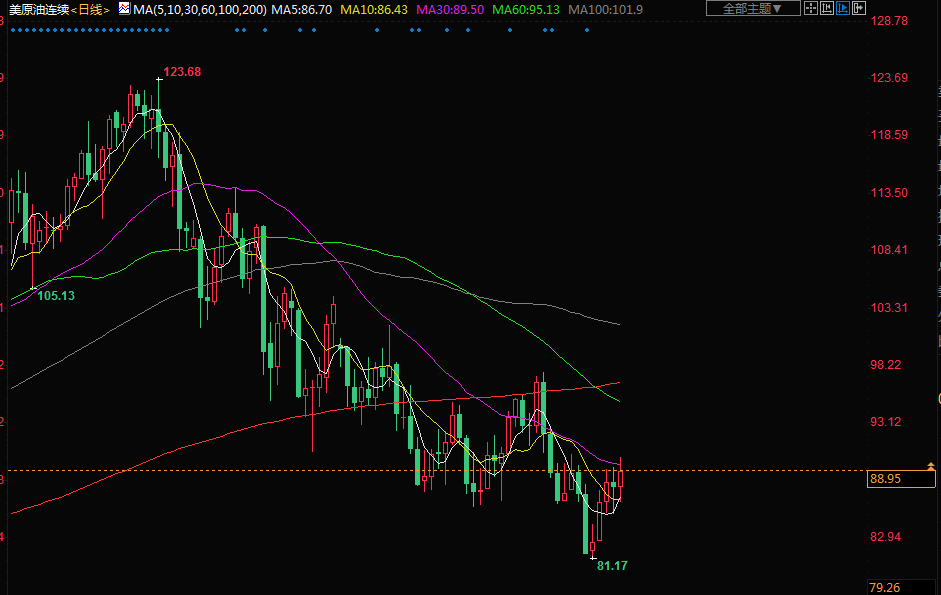
Task: Click the 81.17 low price marker
Action: click(612, 566)
